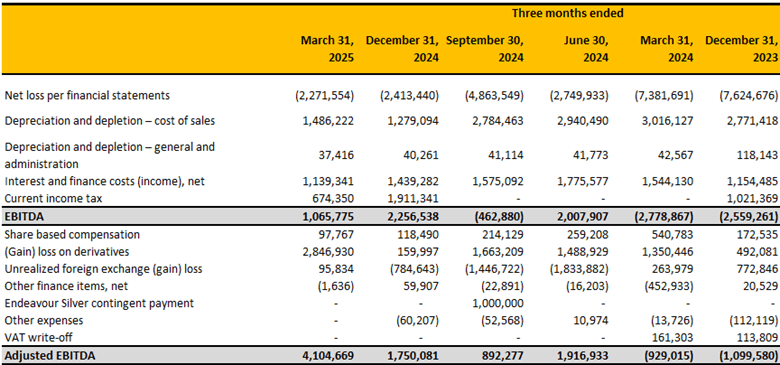Viewport: 780px width, 365px height.
Task: Select the Interest and finance costs label
Action: (104, 182)
